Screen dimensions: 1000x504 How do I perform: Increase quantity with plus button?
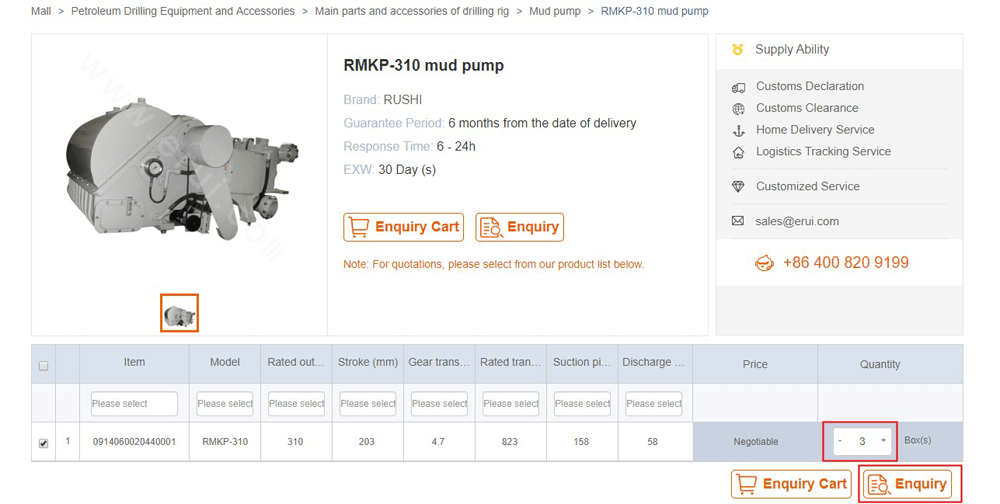883,440
